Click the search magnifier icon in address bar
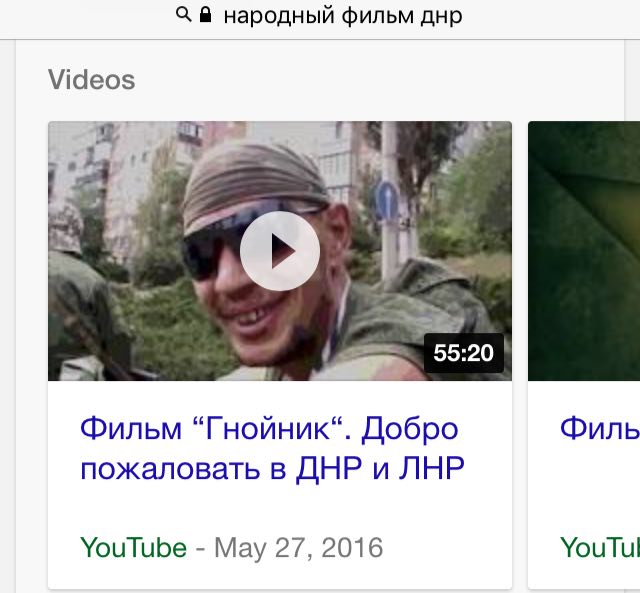 (183, 15)
